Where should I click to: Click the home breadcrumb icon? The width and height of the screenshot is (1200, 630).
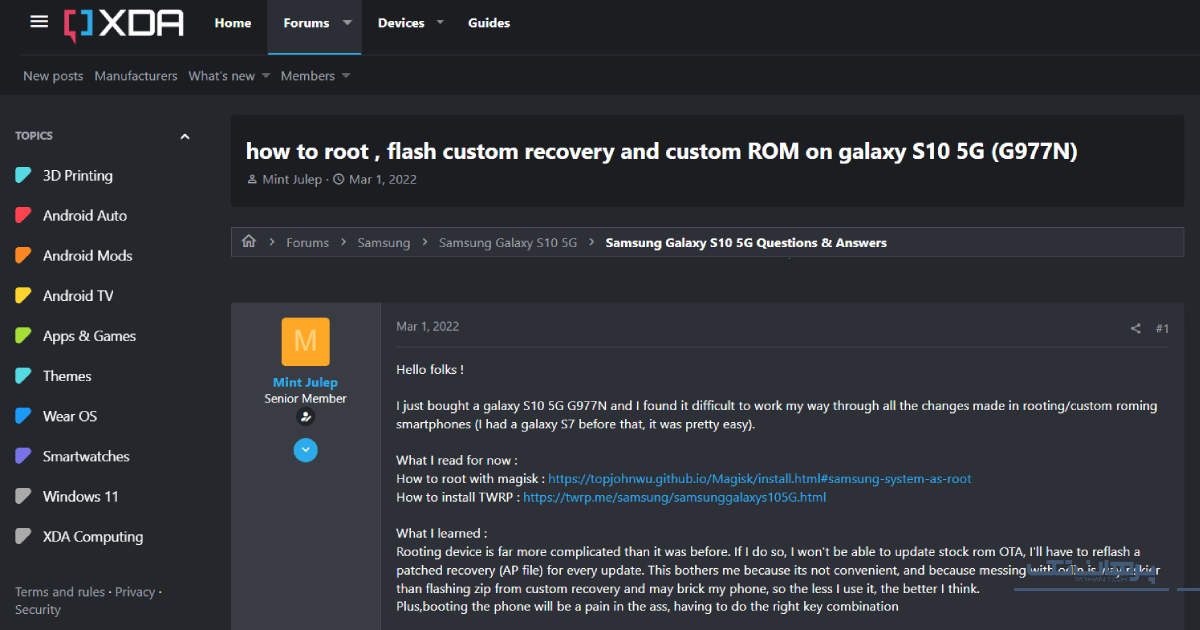click(249, 242)
